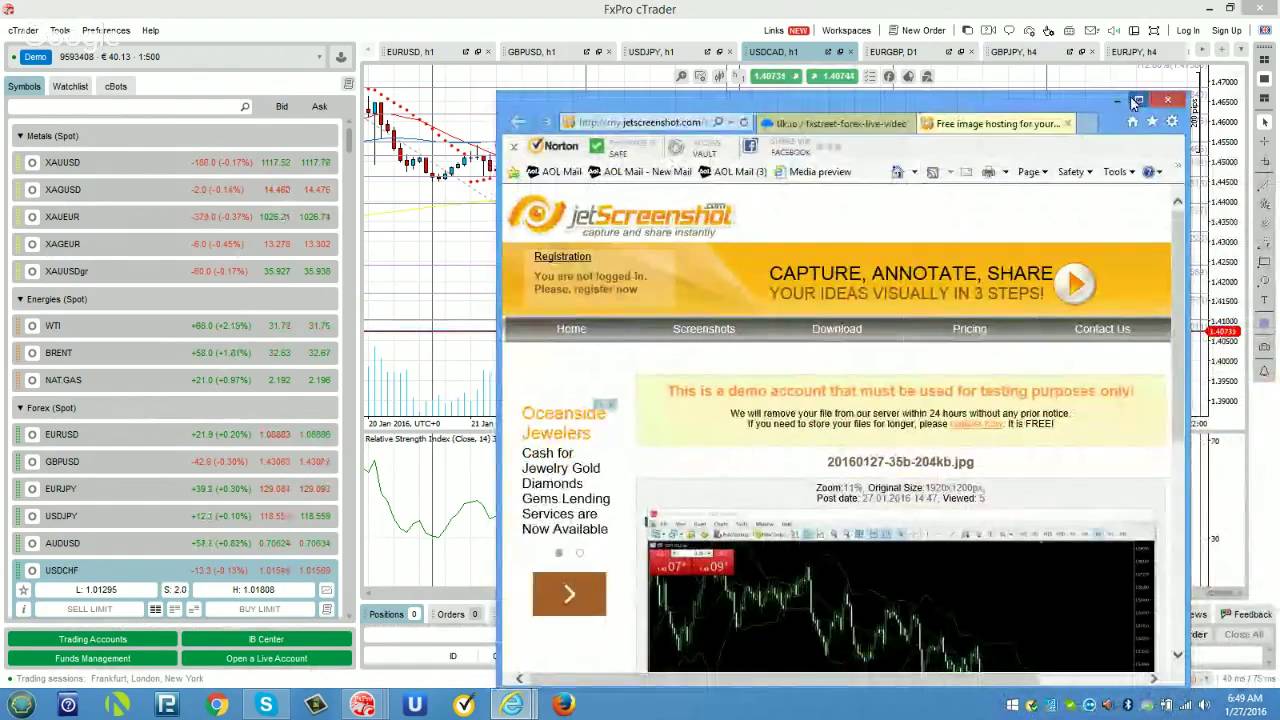The image size is (1280, 720).
Task: Click the circle icon next to WTI
Action: coord(32,326)
